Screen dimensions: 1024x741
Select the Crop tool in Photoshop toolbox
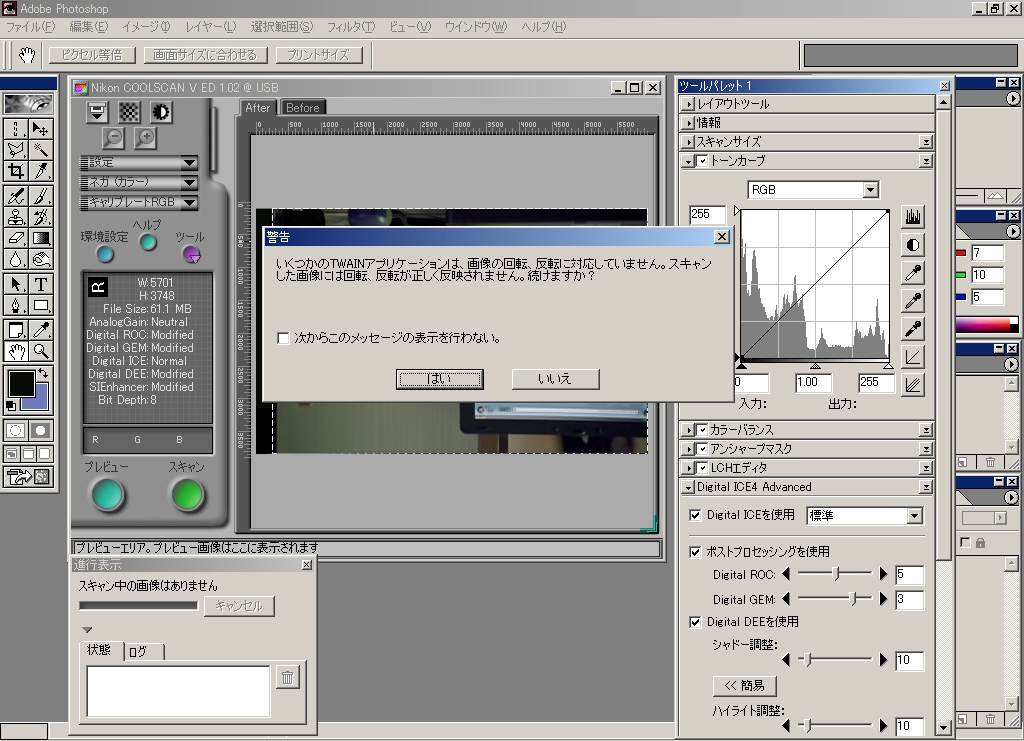[16, 171]
